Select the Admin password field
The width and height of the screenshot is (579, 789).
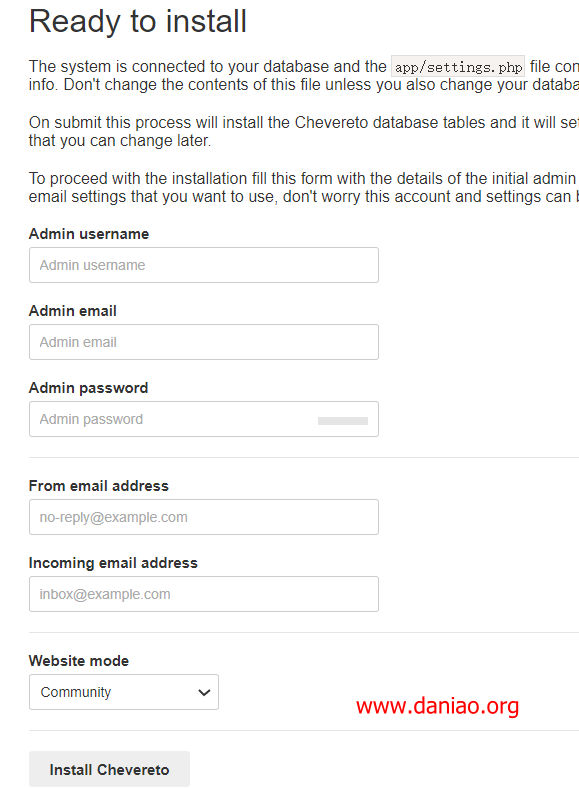[x=204, y=419]
